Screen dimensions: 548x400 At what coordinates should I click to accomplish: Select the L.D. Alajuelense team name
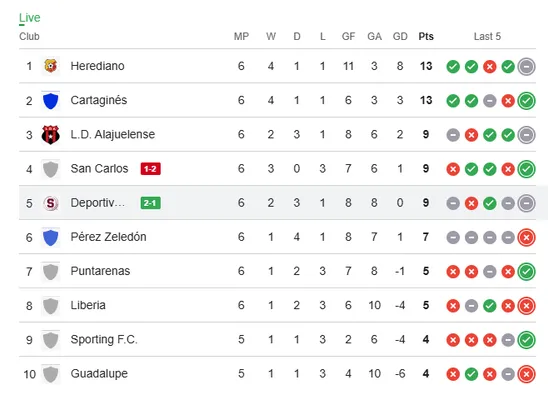[x=113, y=134]
